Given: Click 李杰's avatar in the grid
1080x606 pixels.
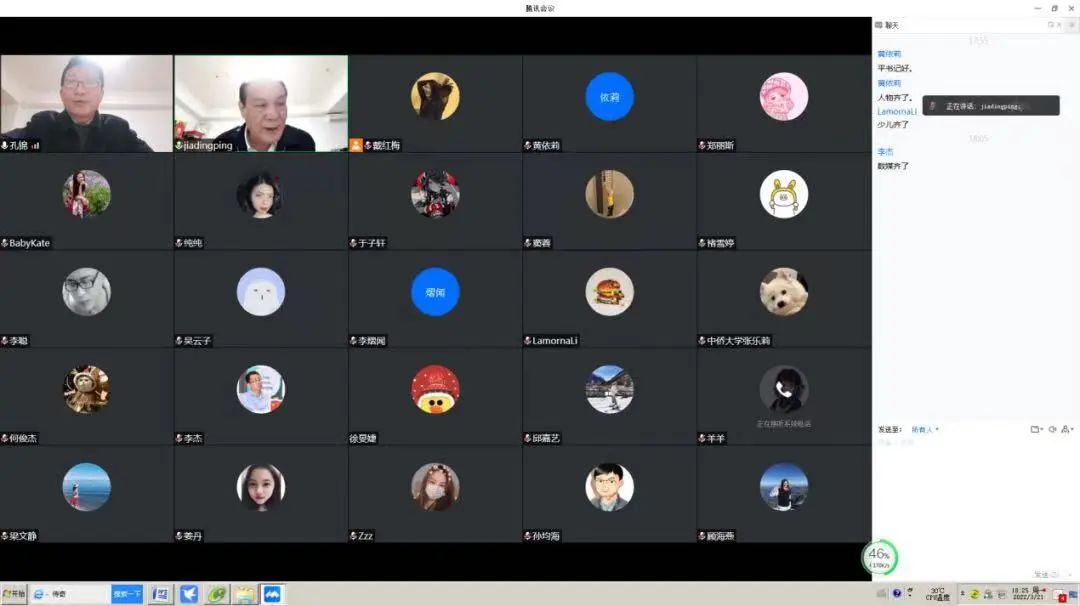Looking at the screenshot, I should (261, 390).
